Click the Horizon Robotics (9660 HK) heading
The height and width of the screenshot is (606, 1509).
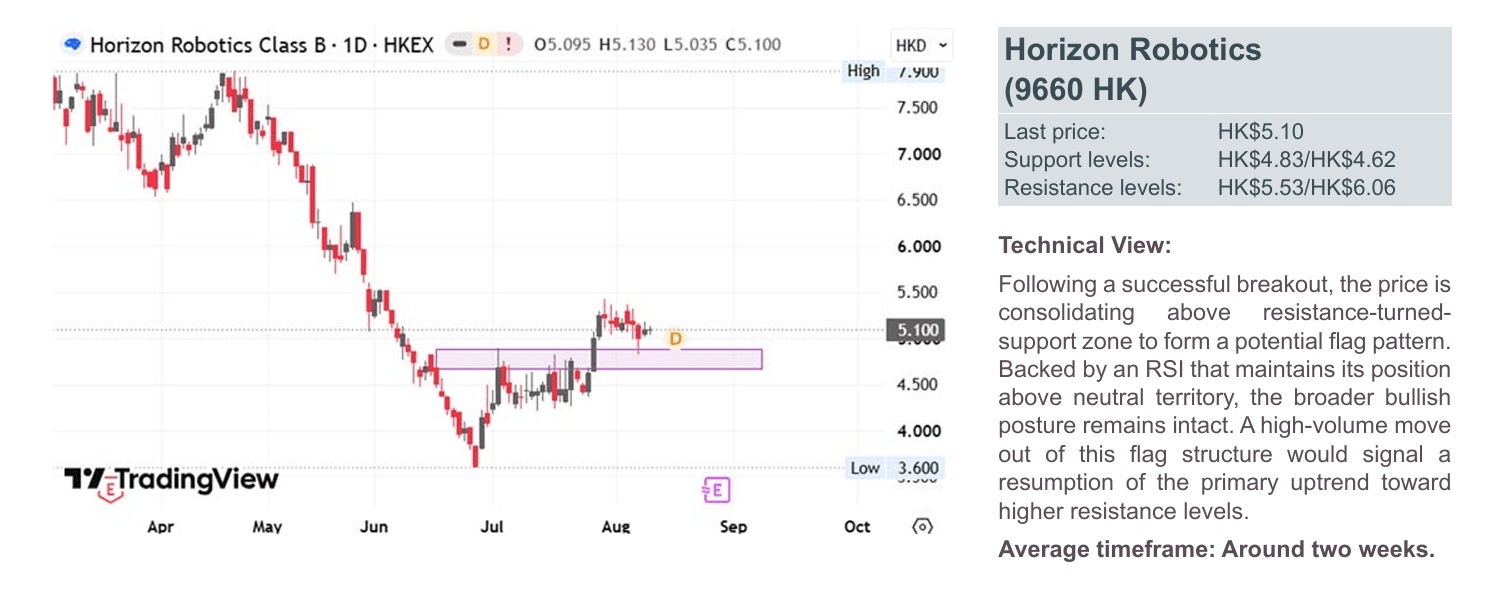1132,69
